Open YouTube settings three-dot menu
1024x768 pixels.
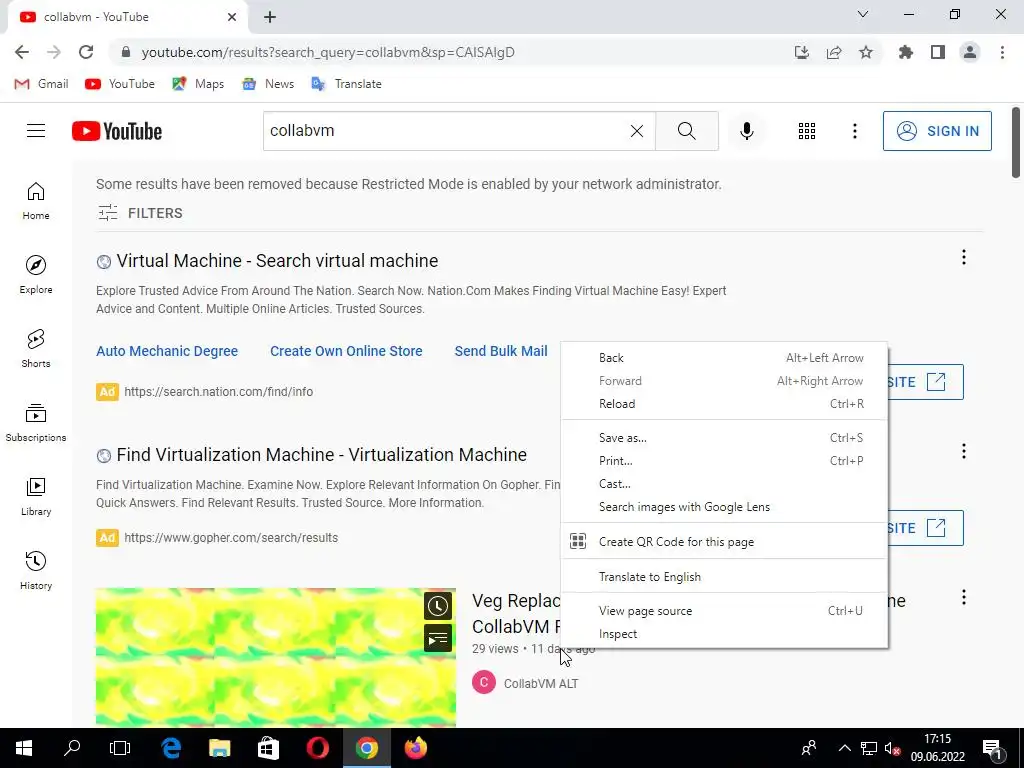[854, 131]
